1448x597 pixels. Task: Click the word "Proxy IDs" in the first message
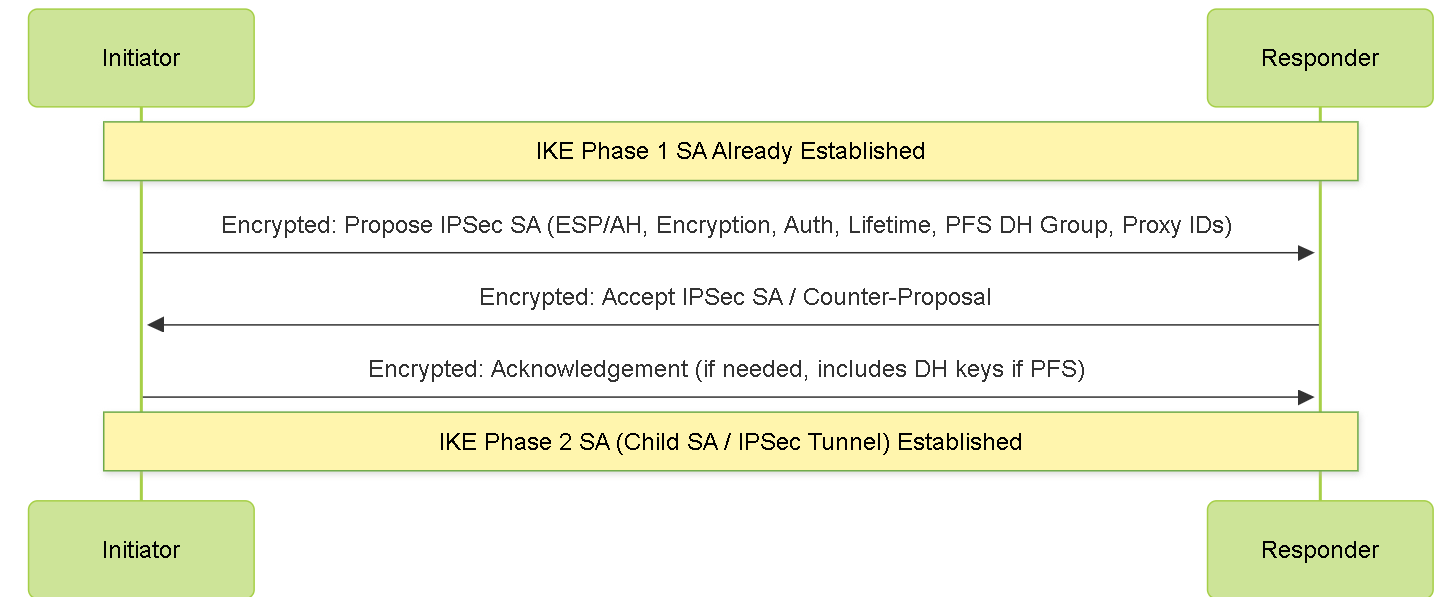(x=1176, y=225)
